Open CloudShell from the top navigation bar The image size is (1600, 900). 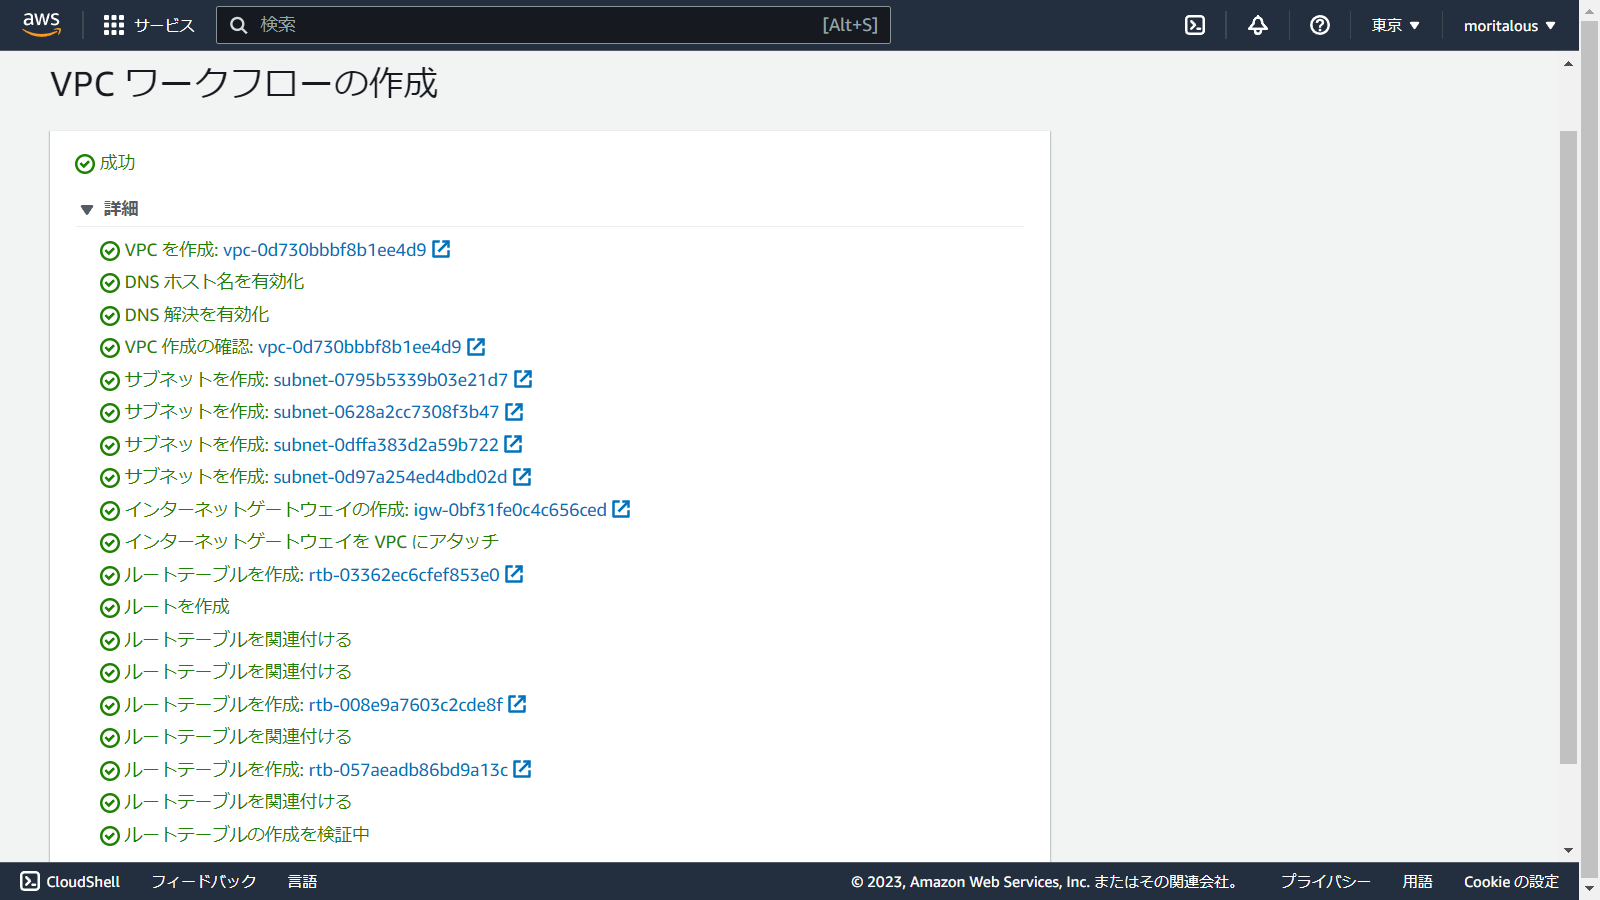click(x=1194, y=25)
